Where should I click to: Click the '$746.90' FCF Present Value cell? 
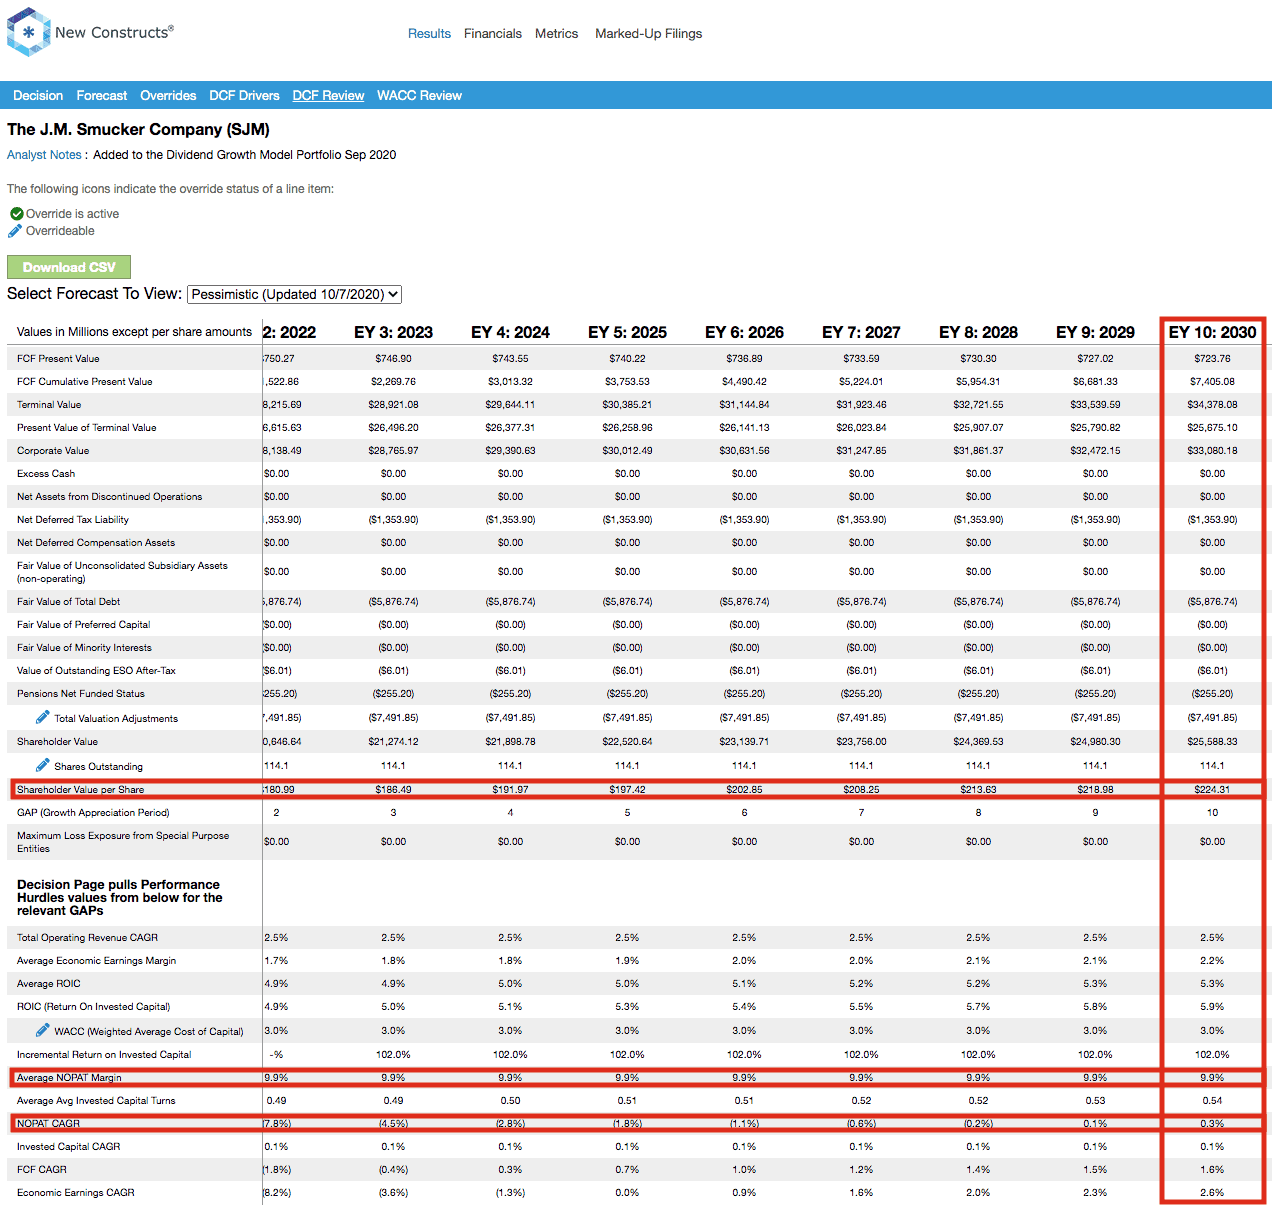pyautogui.click(x=393, y=359)
